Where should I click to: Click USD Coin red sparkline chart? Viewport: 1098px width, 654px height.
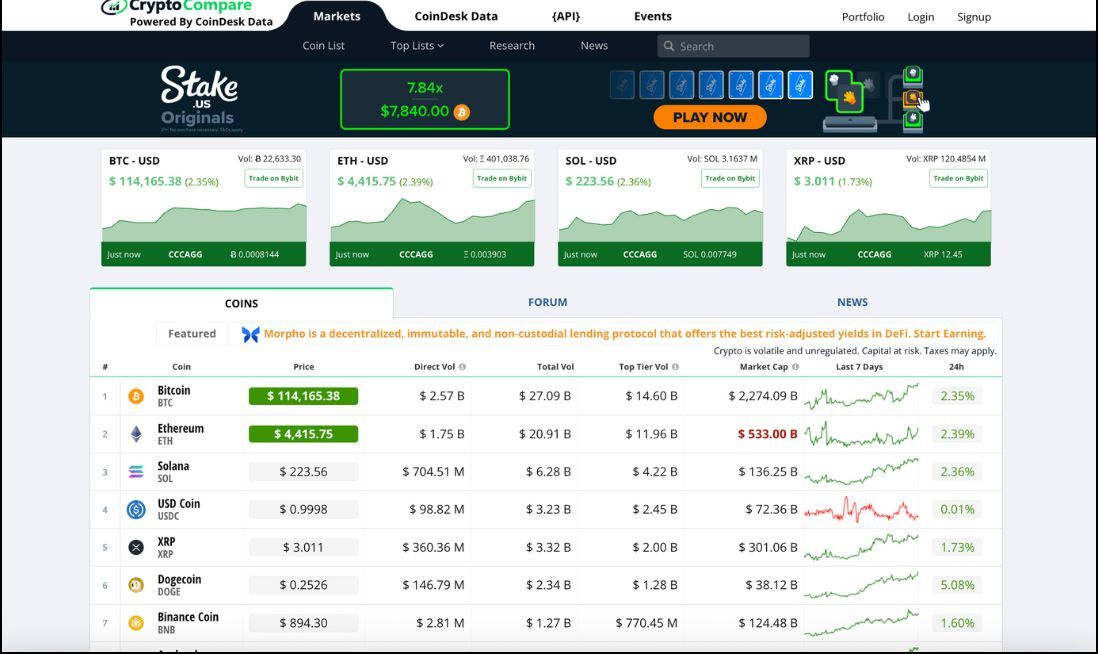861,510
